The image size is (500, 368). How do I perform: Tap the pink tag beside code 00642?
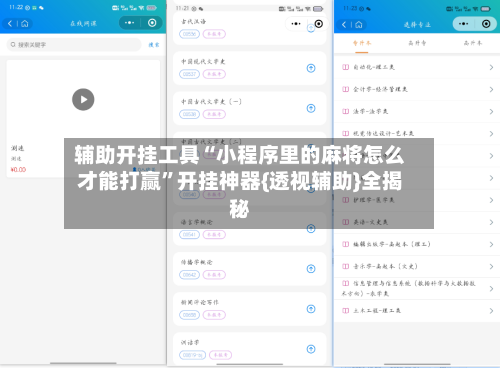pyautogui.click(x=214, y=275)
